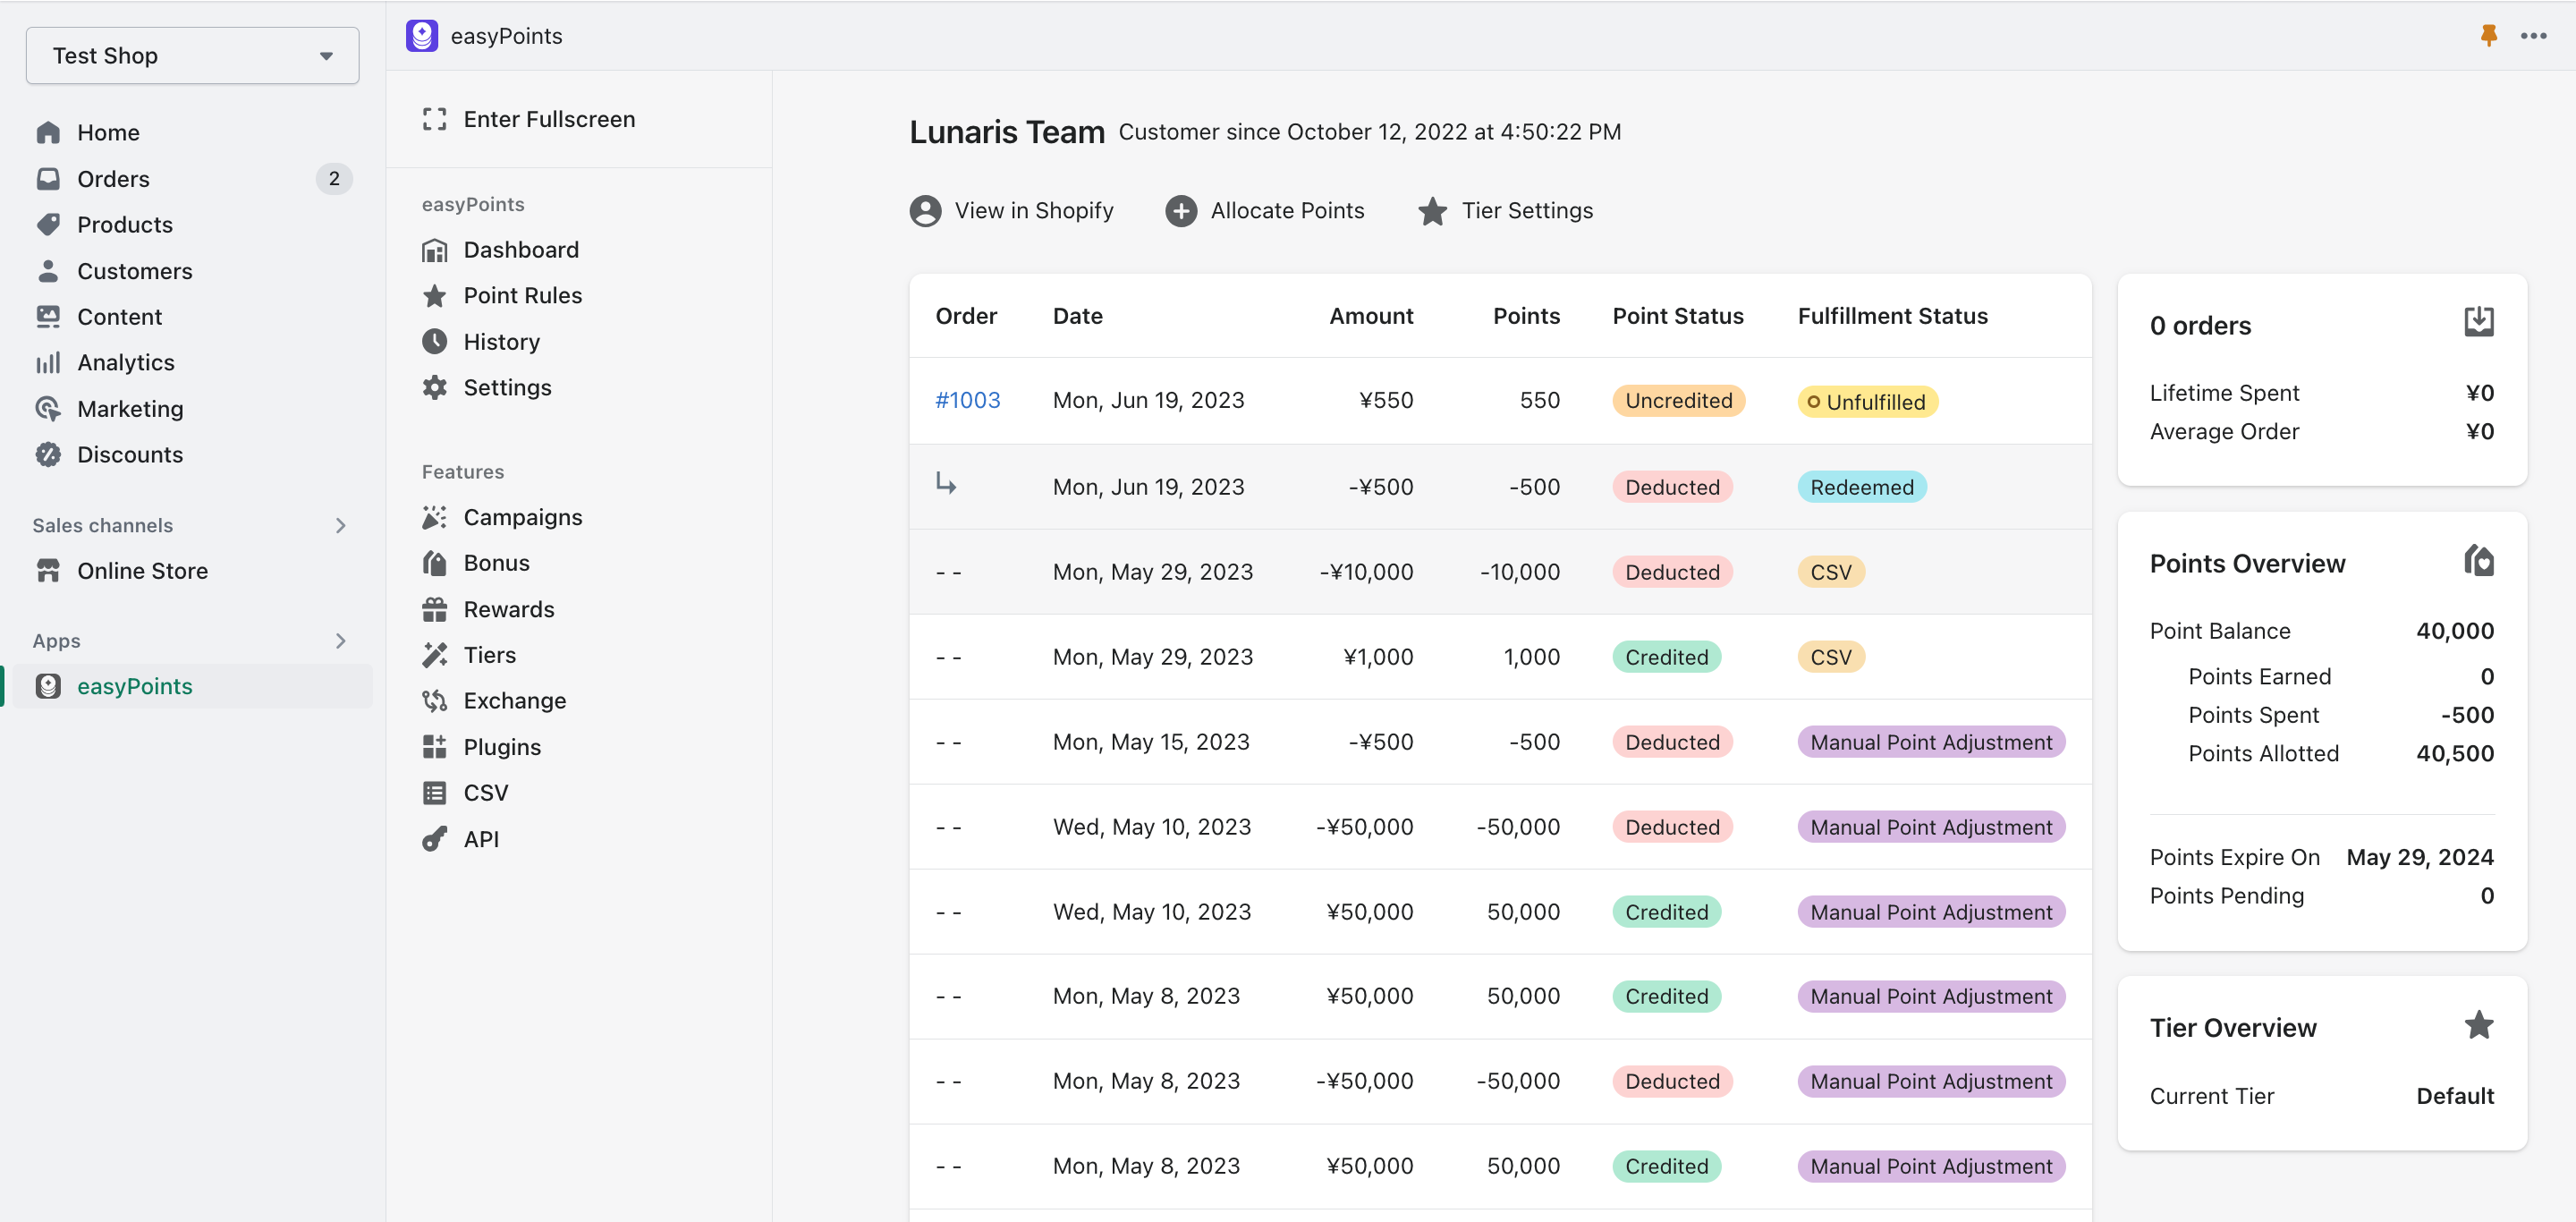
Task: Click the house icon in Points Overview
Action: tap(2480, 561)
